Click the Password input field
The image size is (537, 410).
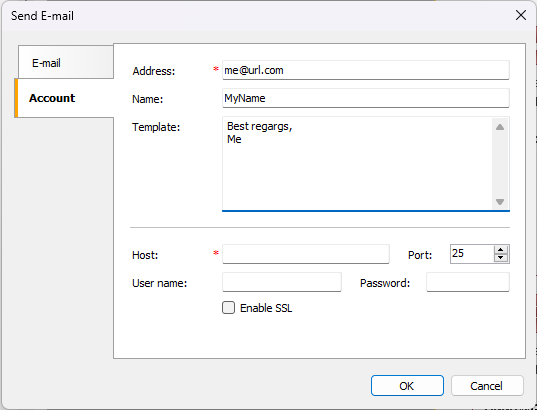click(x=468, y=282)
